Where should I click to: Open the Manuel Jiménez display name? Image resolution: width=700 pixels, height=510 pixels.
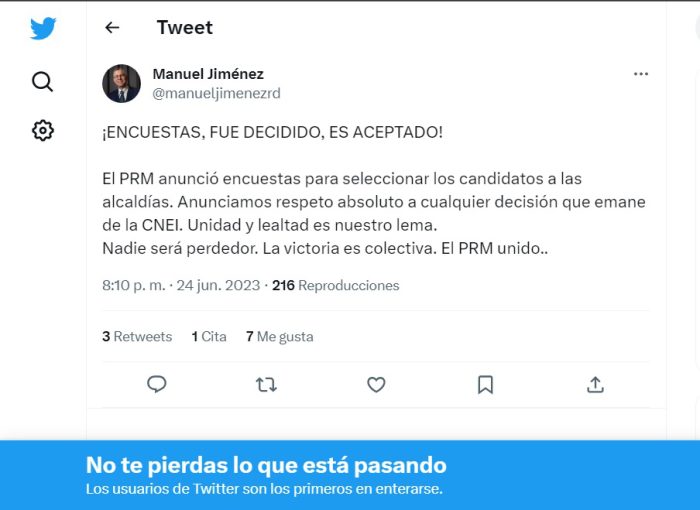pos(208,74)
